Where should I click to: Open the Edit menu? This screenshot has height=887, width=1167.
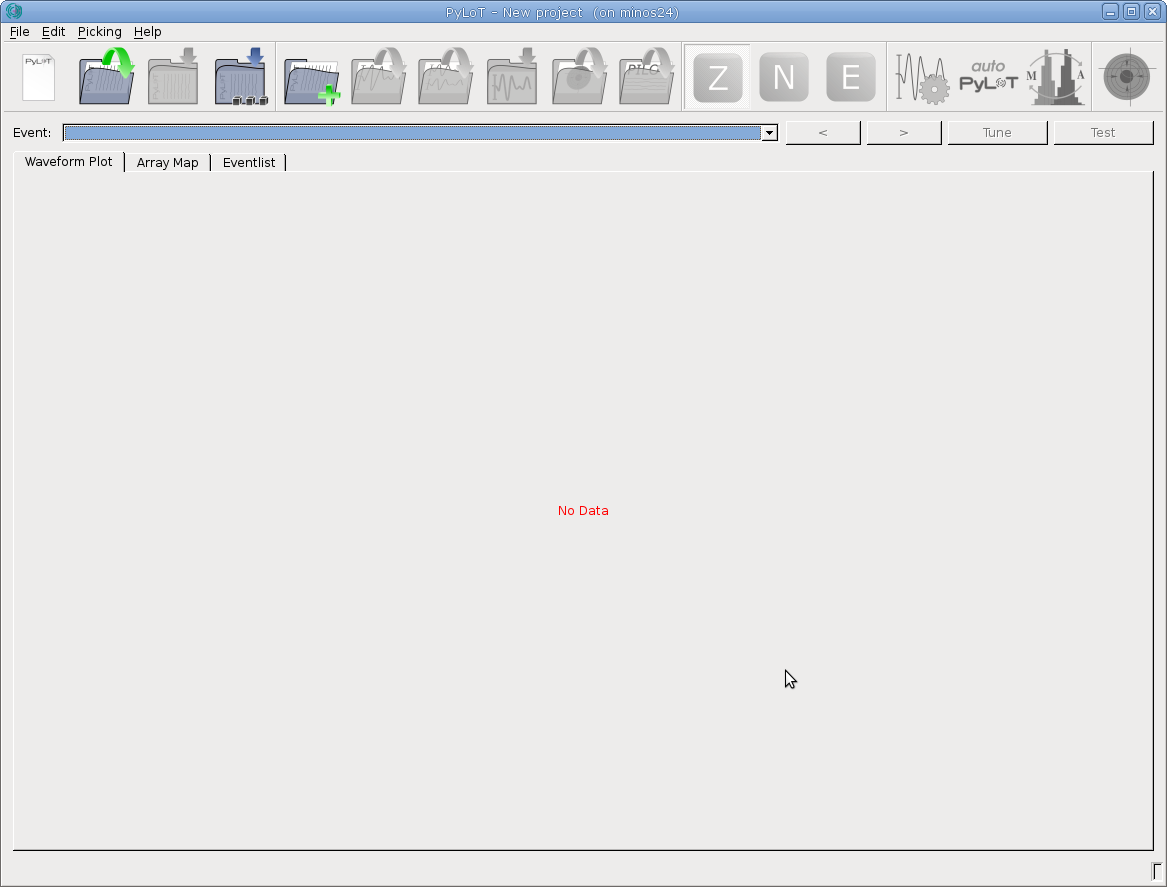click(53, 32)
